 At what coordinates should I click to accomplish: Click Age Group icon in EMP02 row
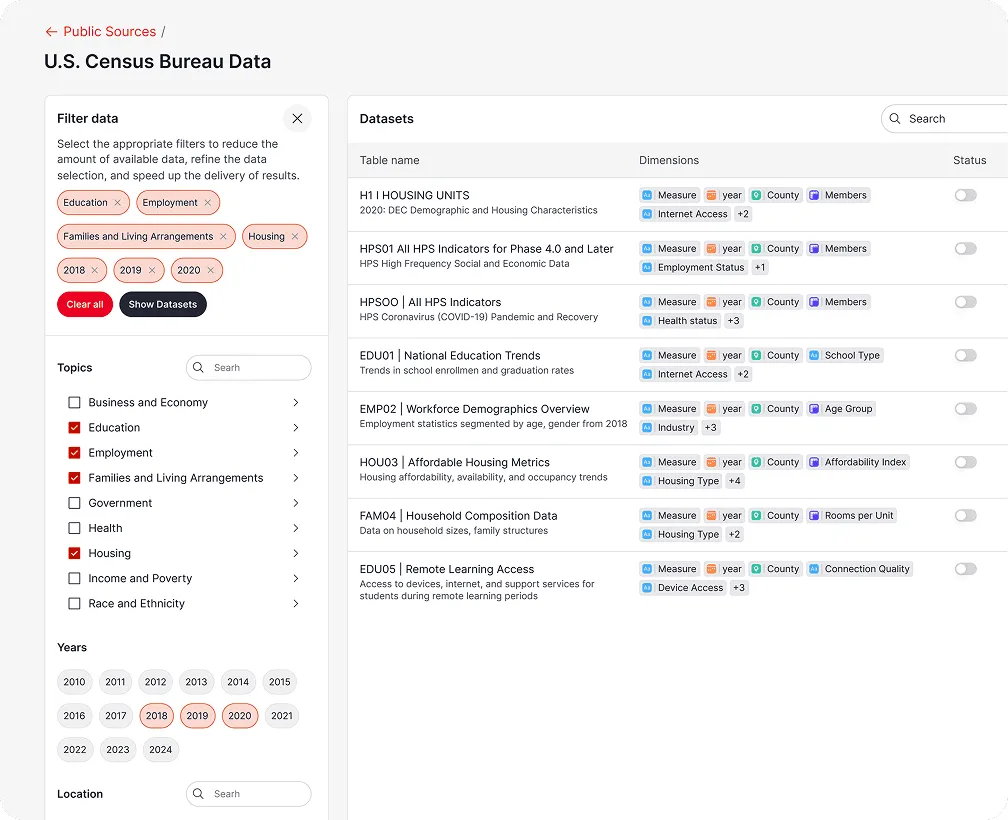pos(814,409)
